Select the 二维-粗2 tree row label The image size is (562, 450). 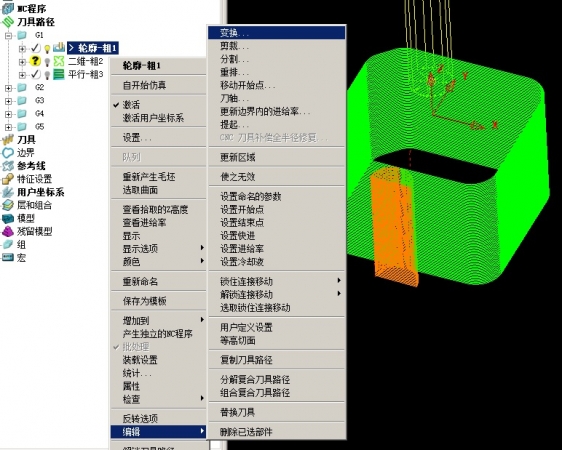tap(86, 61)
